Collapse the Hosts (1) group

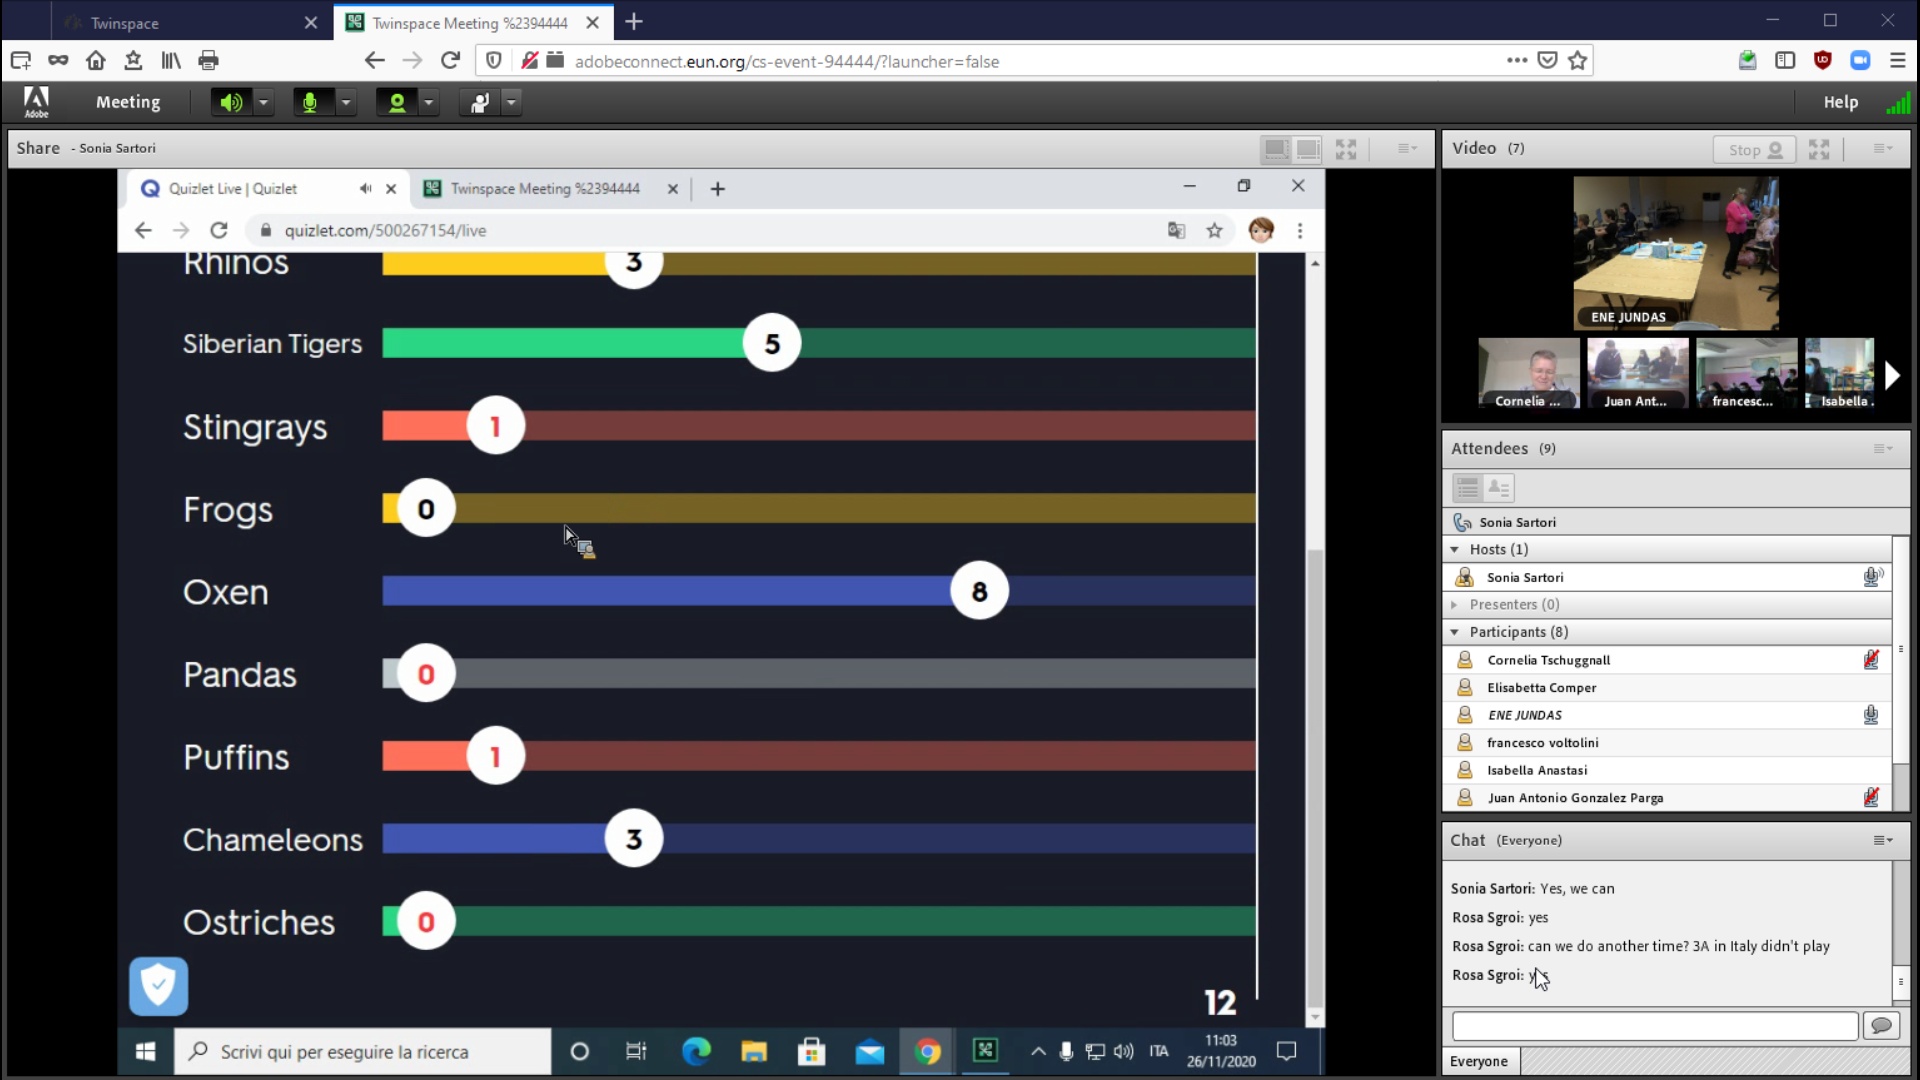pyautogui.click(x=1455, y=549)
